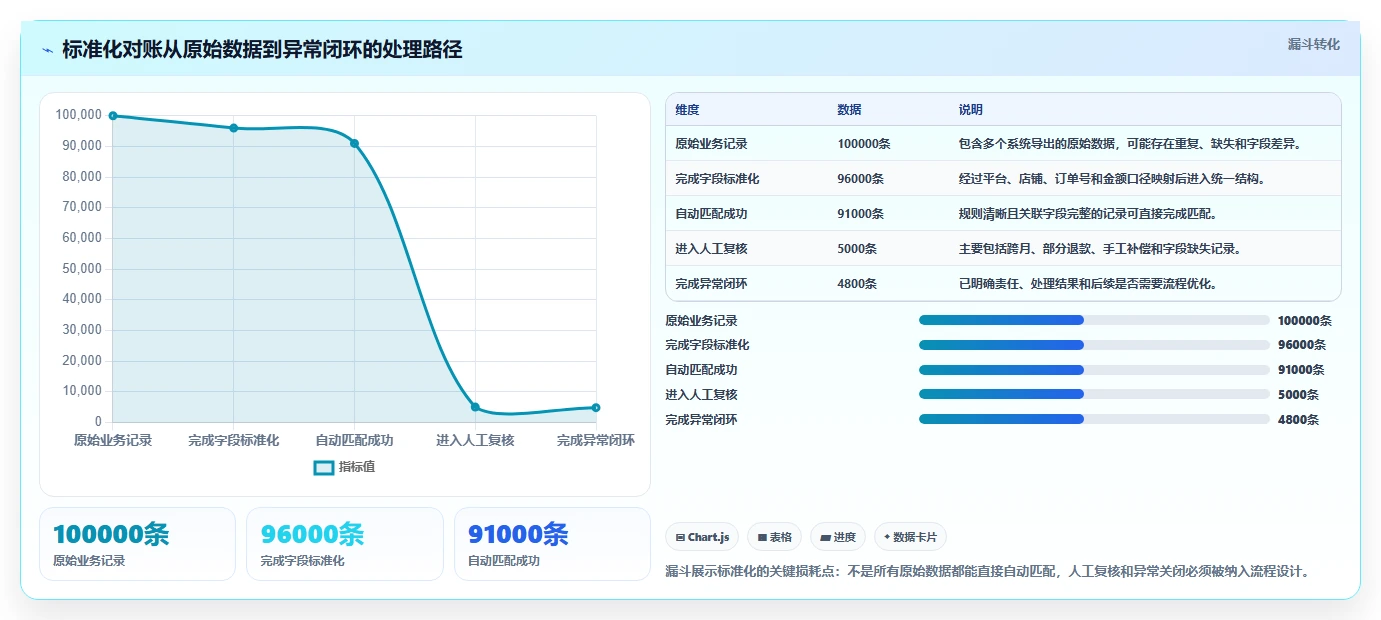Click the x-axis label 完成异常闭环
Viewport: 1381px width, 620px height.
tap(596, 440)
